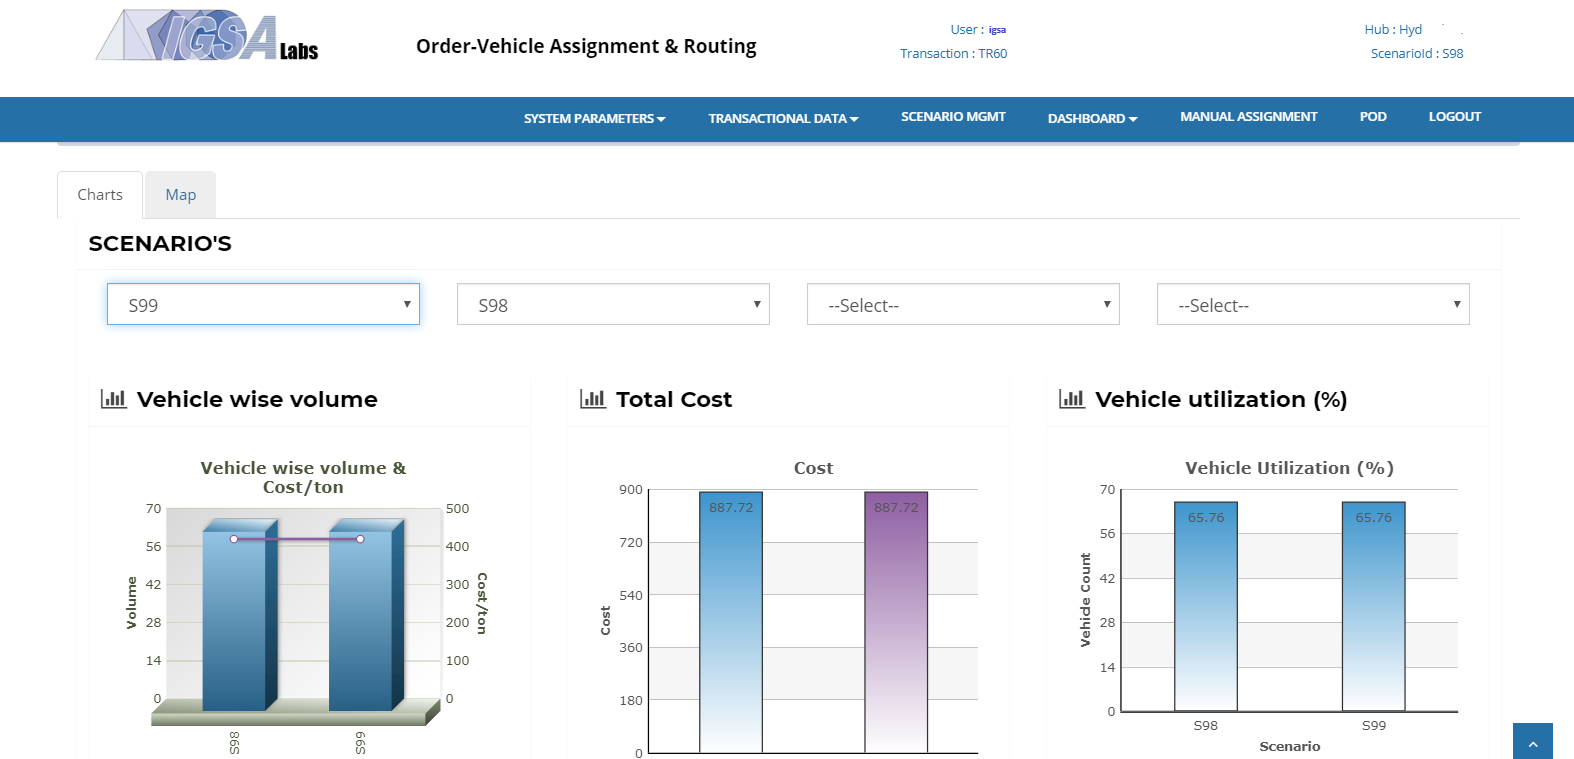1574x759 pixels.
Task: Switch to the Map tab
Action: [x=181, y=195]
